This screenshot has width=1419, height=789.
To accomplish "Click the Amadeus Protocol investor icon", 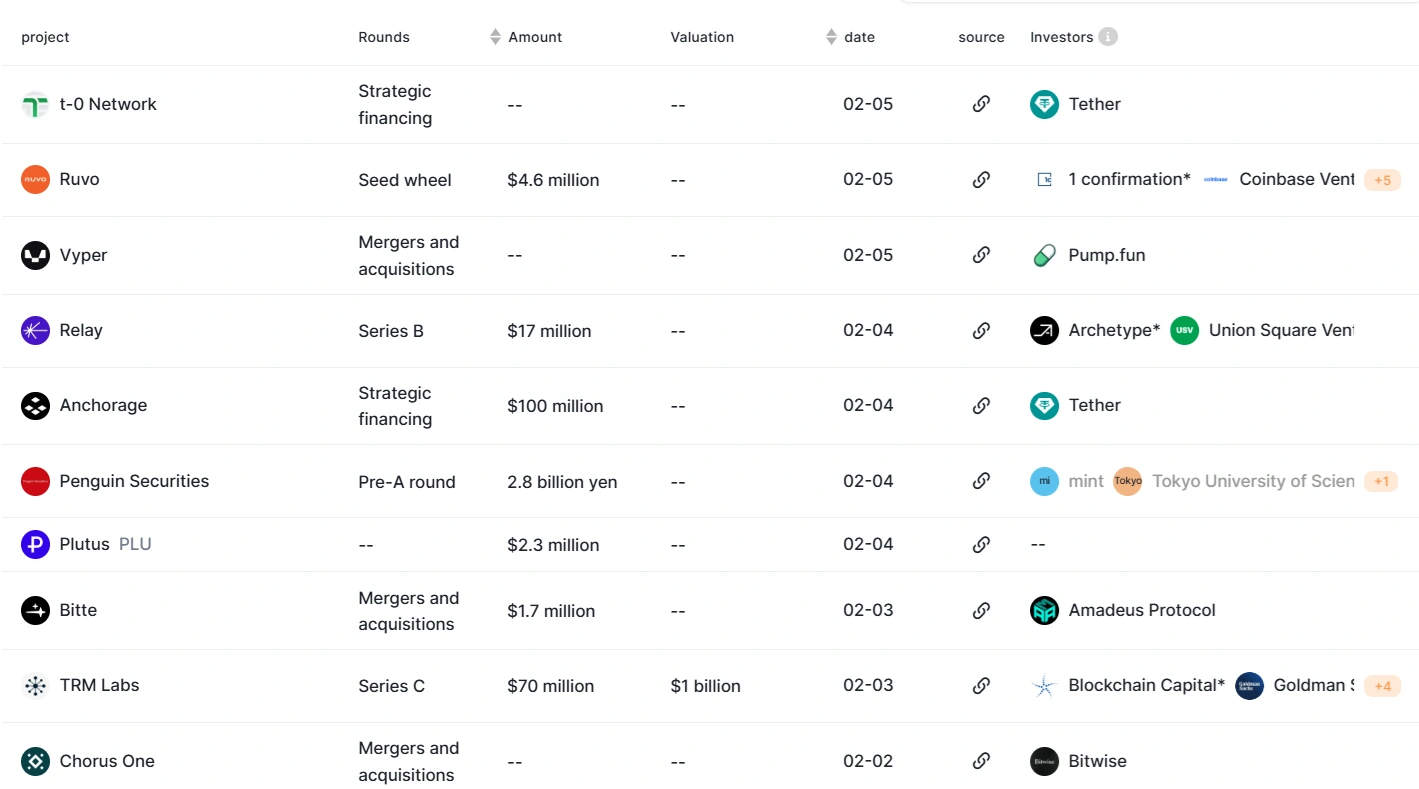I will (1044, 610).
